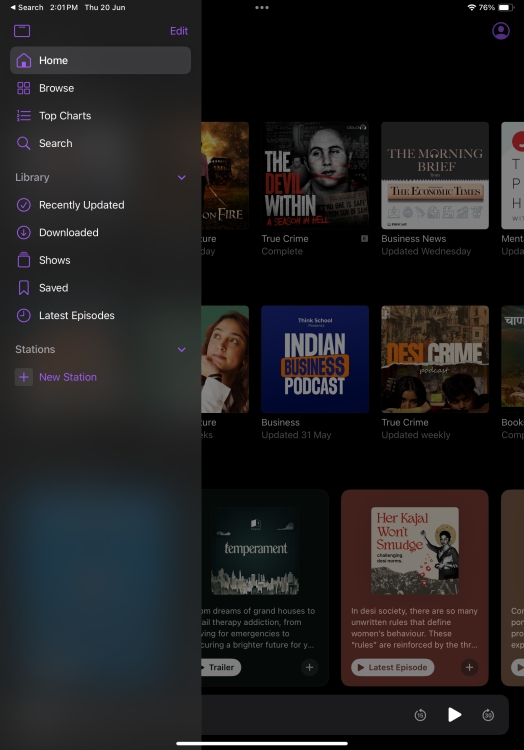This screenshot has height=750, width=524.
Task: Skip forward 30 seconds
Action: click(x=488, y=715)
